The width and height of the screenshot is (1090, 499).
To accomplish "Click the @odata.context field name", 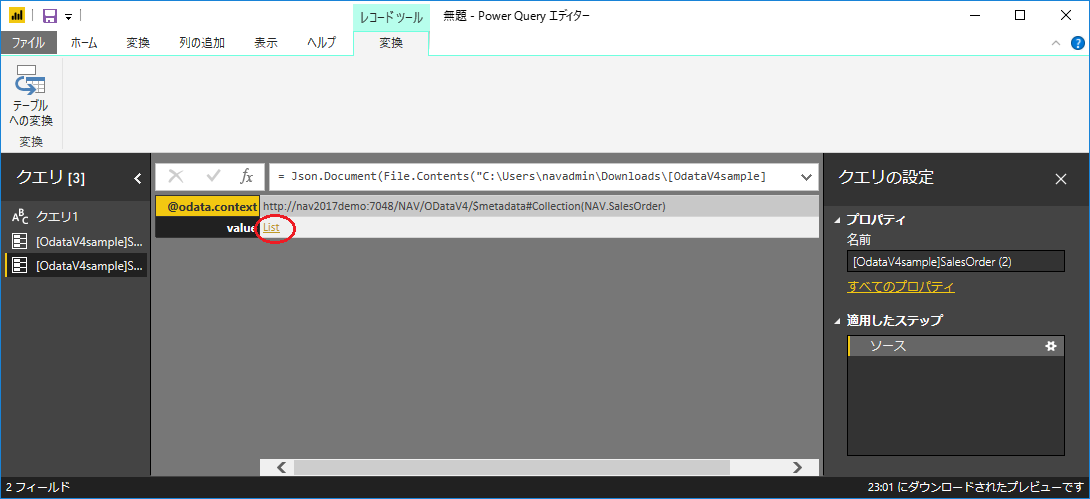I will [x=208, y=206].
